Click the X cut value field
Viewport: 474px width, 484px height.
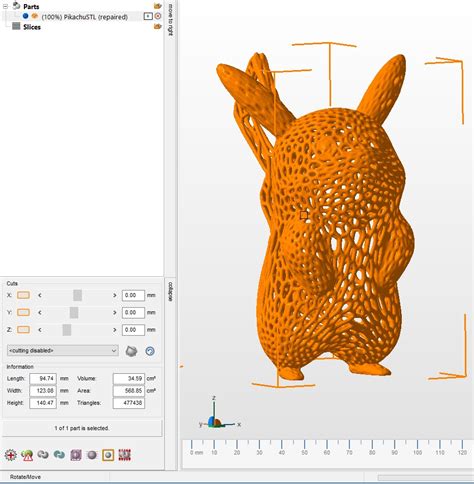click(133, 295)
